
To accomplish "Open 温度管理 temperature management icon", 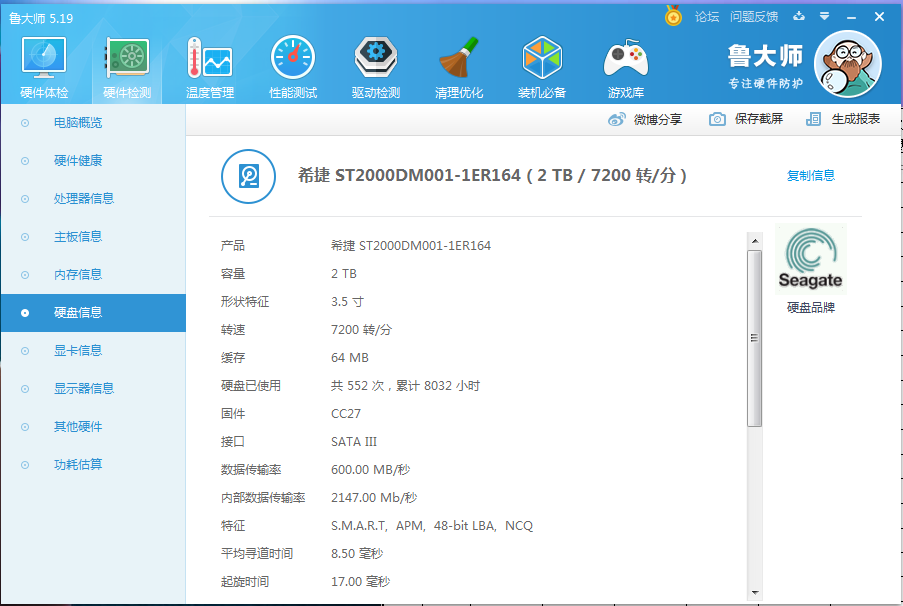I will tap(210, 58).
